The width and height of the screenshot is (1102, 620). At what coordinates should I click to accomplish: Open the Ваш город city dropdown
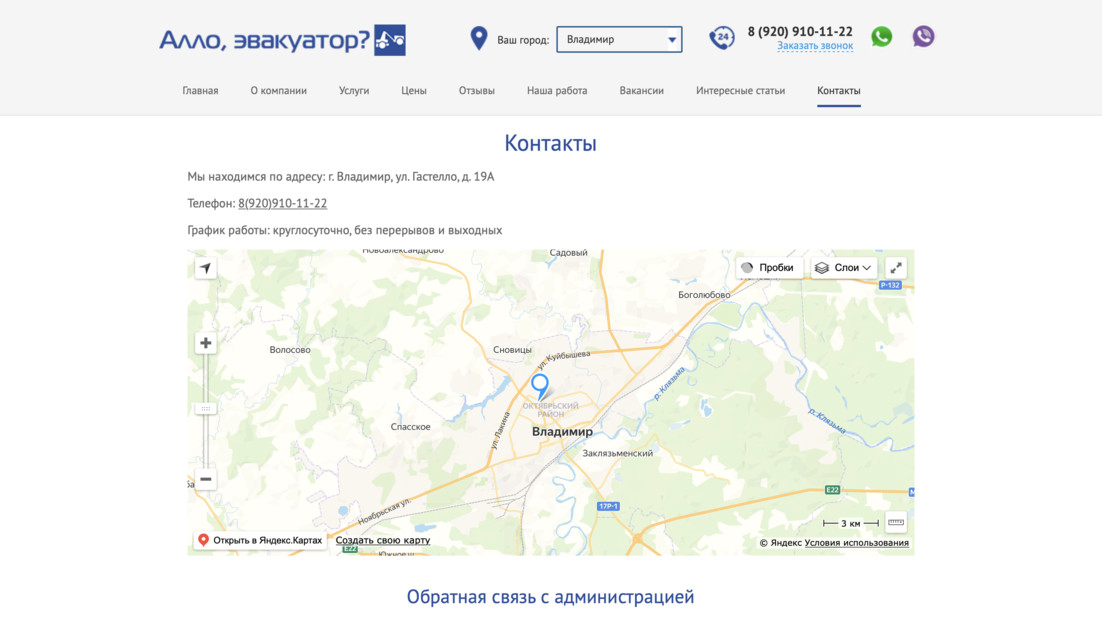point(619,39)
